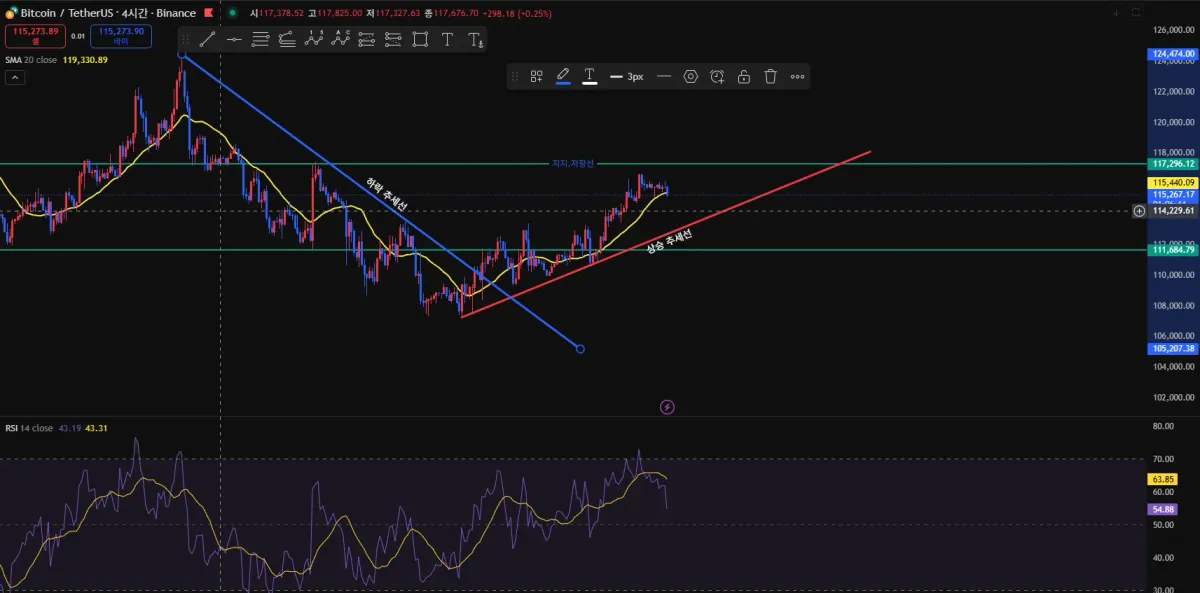Click the SMA 20 close indicator legend
Image resolution: width=1200 pixels, height=593 pixels.
[56, 60]
